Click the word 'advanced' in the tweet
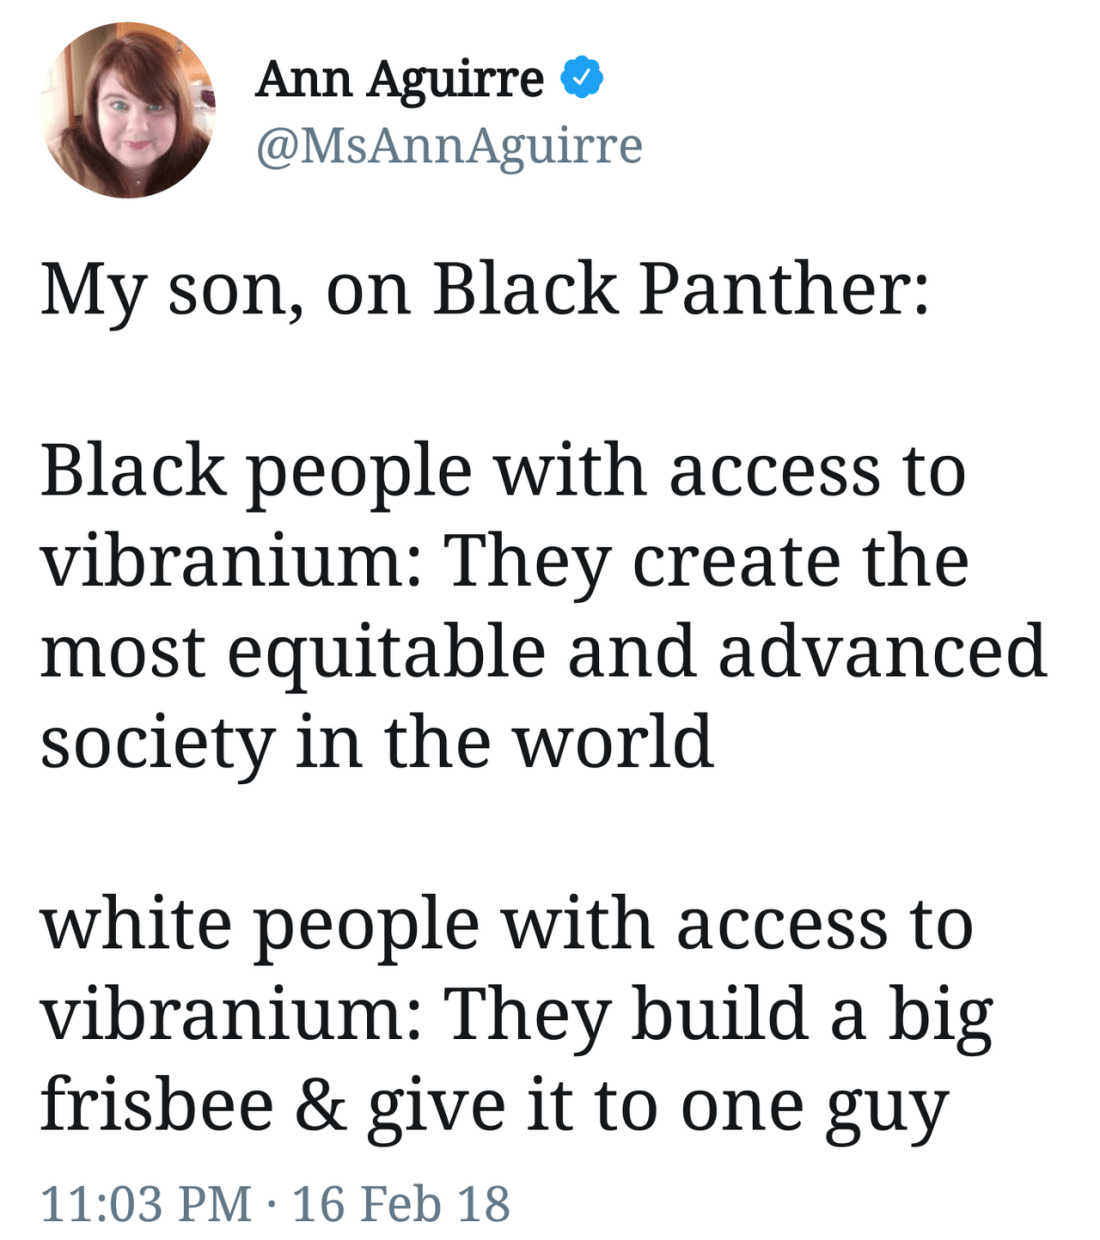 pyautogui.click(x=881, y=650)
